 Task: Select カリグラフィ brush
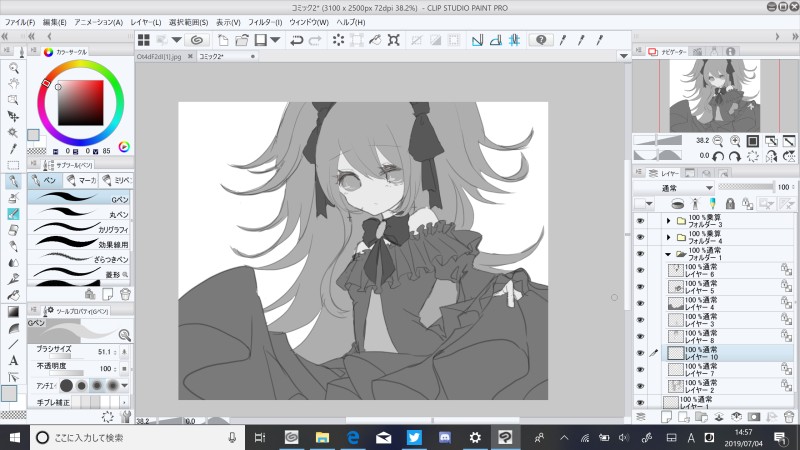(x=79, y=229)
